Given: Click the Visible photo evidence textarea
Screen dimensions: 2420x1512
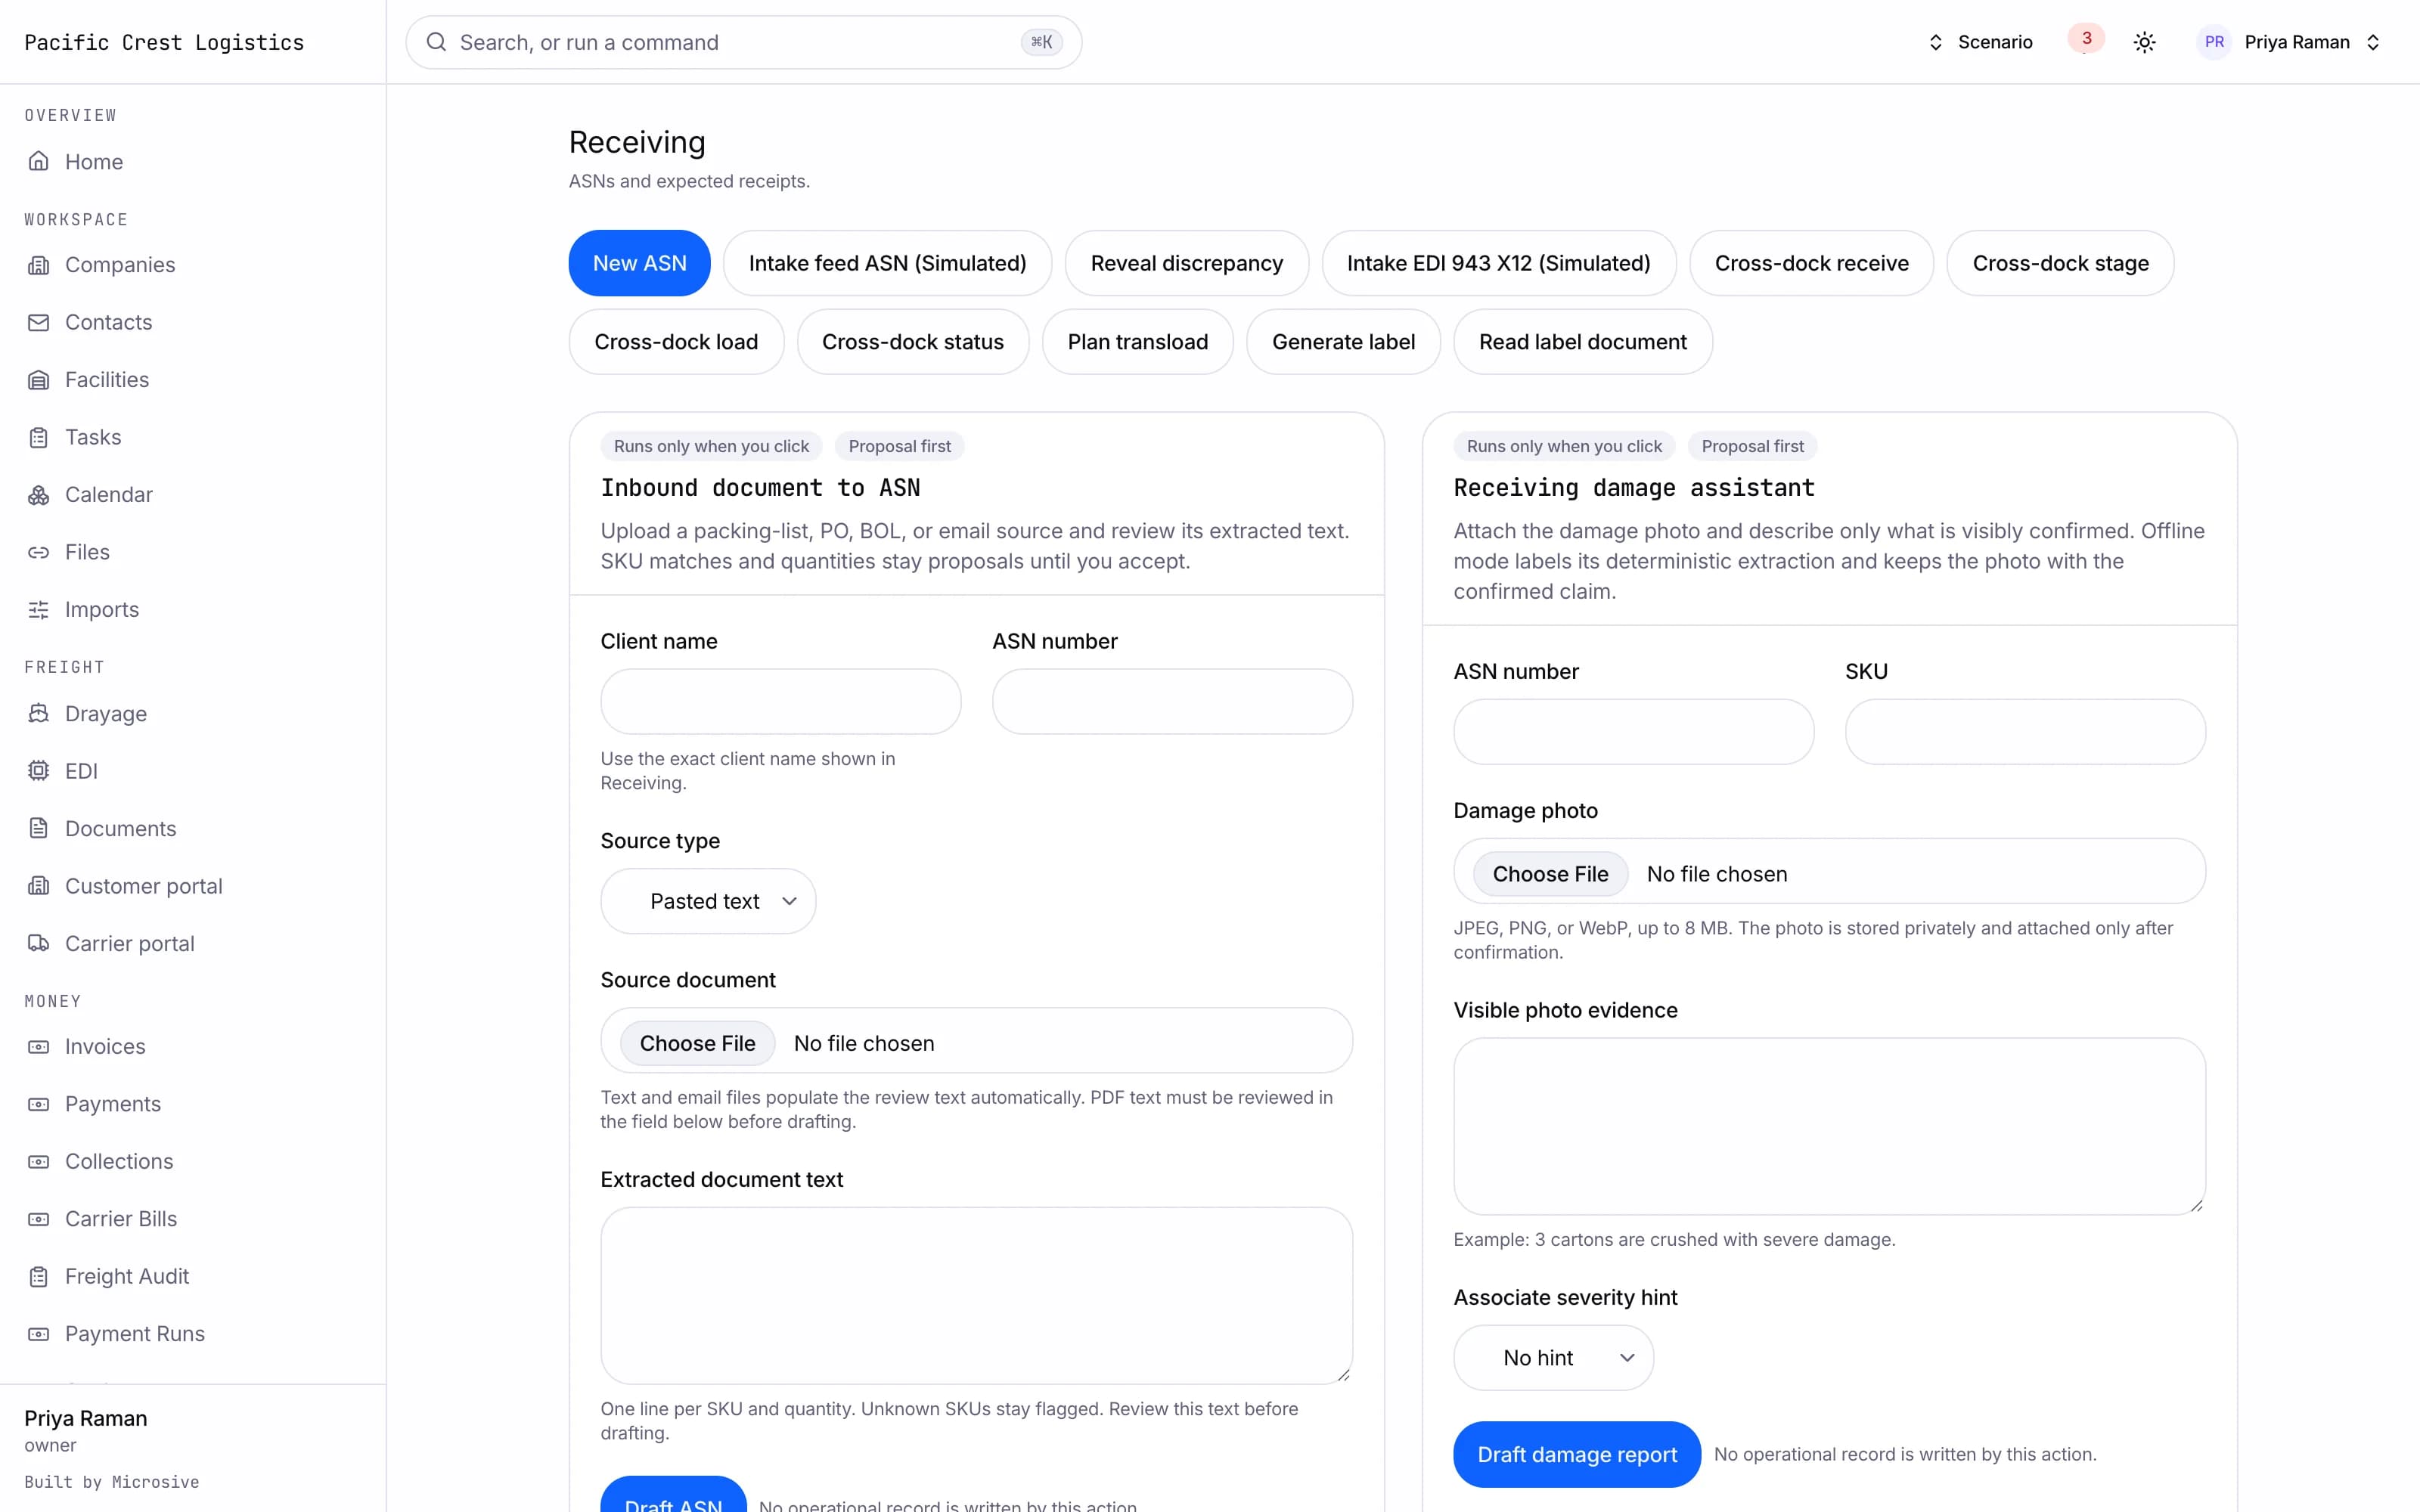Looking at the screenshot, I should point(1829,1126).
